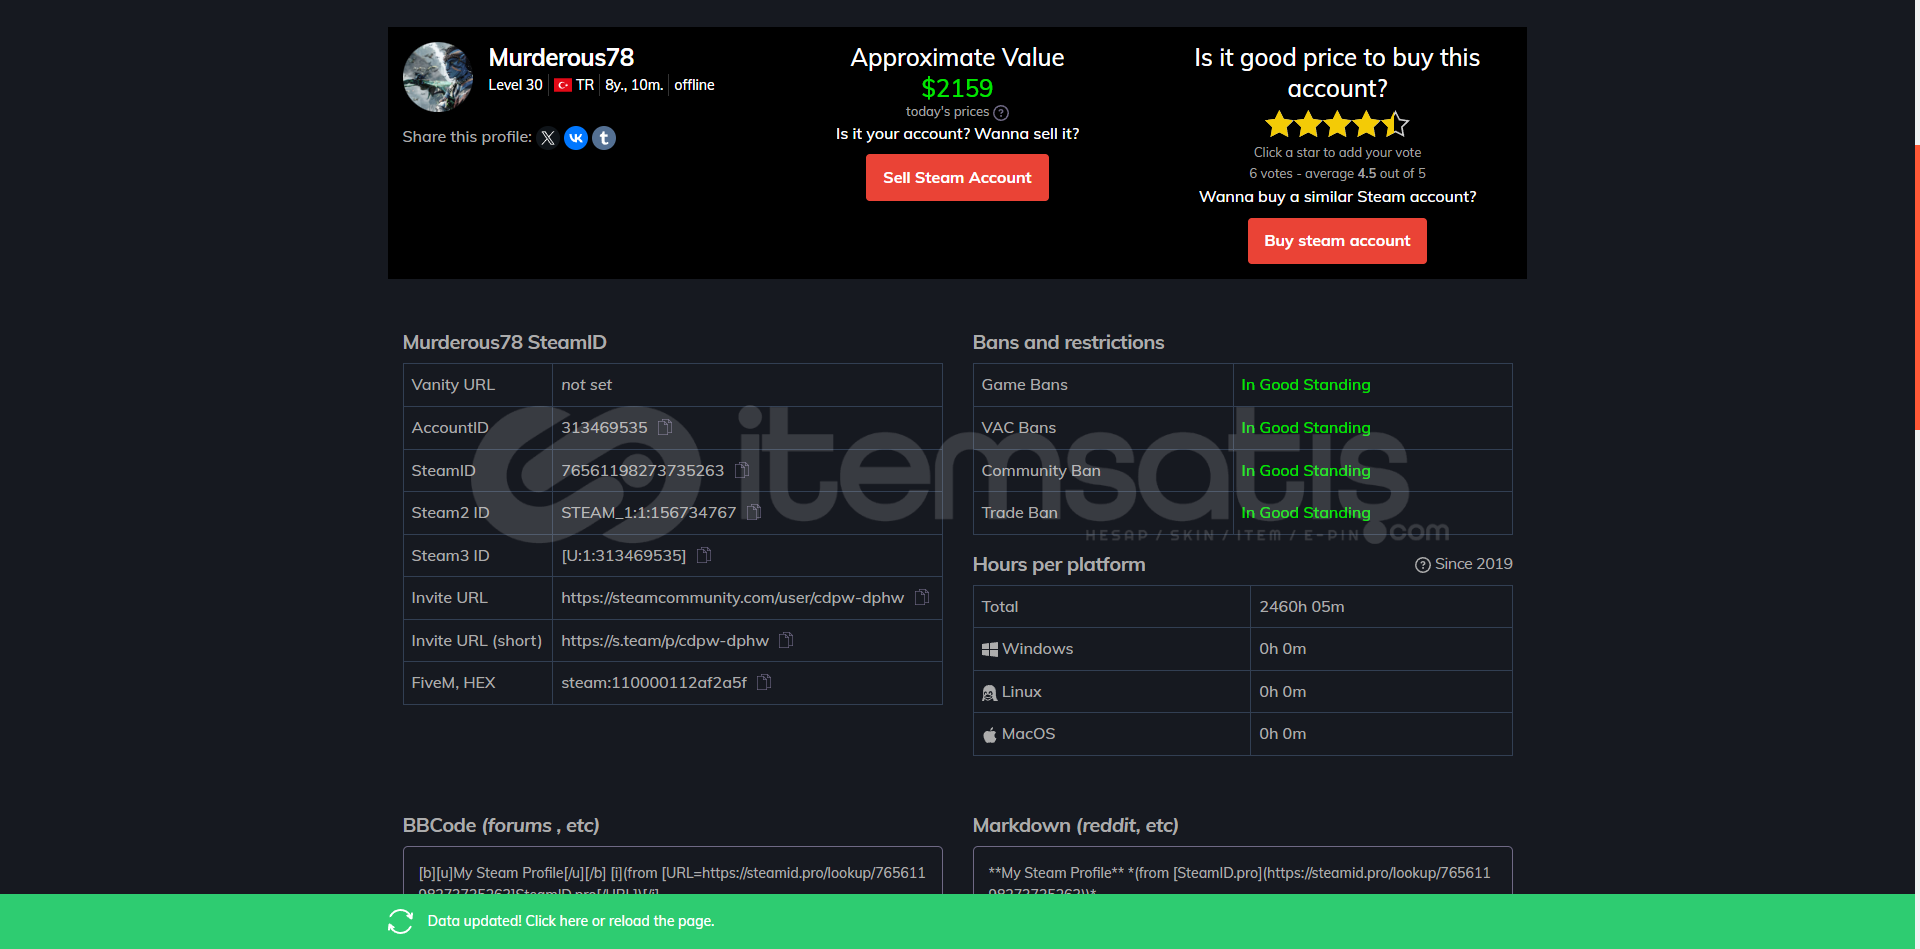Copy the FiveM HEX value
This screenshot has width=1920, height=949.
(x=764, y=682)
